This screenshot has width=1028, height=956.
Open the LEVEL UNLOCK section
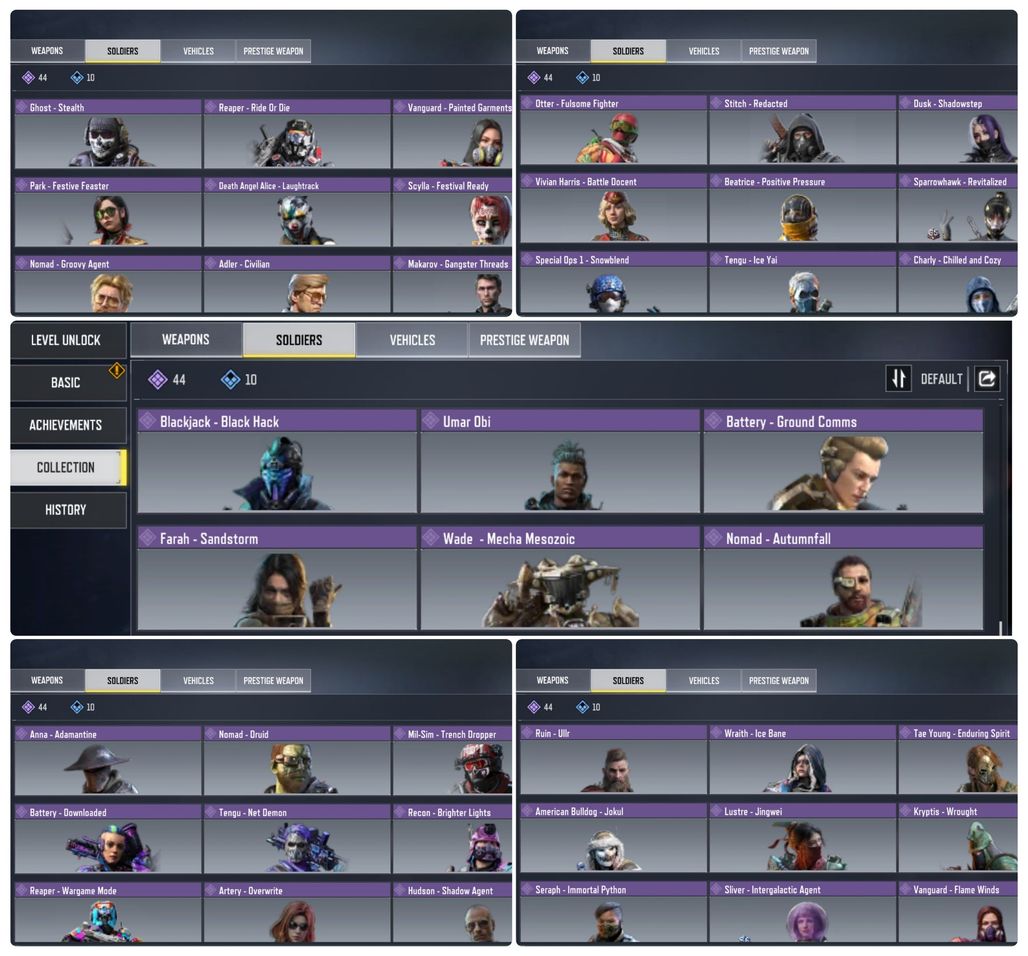click(66, 340)
